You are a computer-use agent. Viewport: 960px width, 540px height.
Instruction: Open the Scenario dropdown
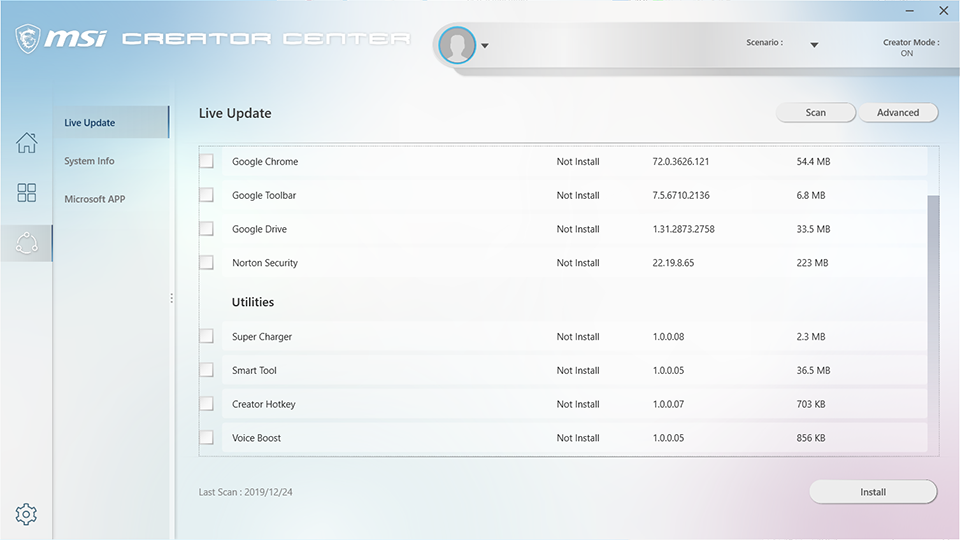(x=814, y=45)
